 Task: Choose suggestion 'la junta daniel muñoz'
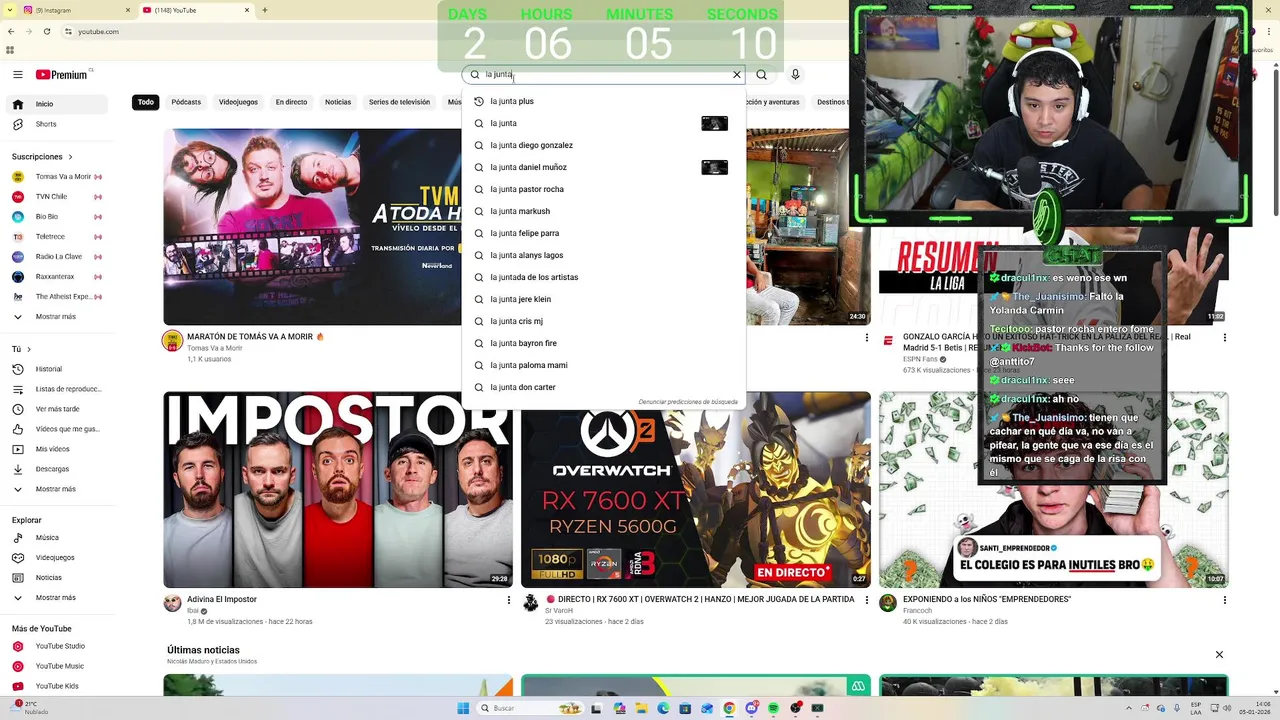[604, 167]
